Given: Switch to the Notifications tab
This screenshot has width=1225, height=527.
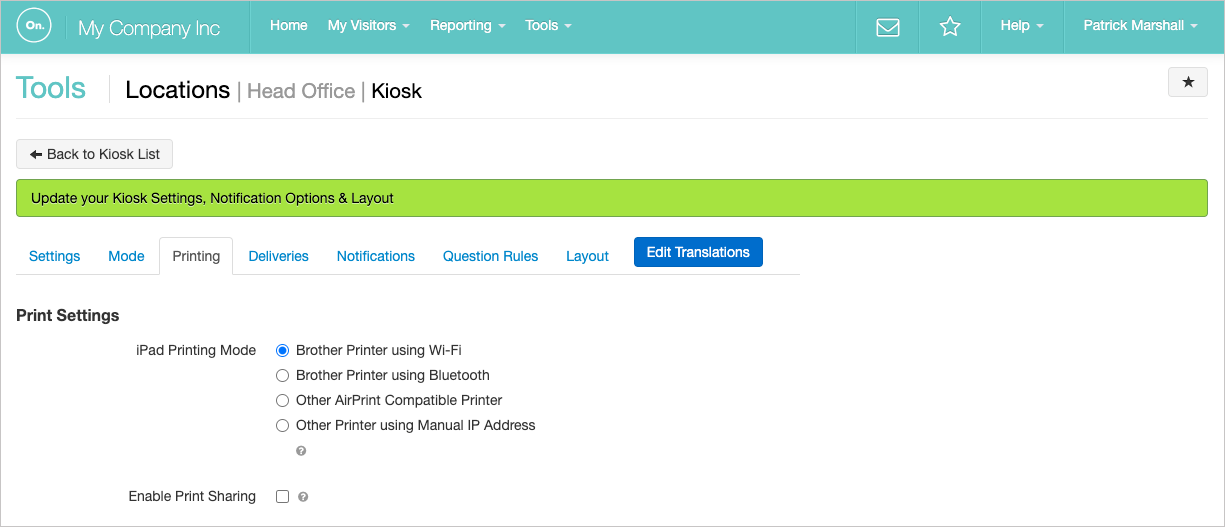Looking at the screenshot, I should pos(375,257).
